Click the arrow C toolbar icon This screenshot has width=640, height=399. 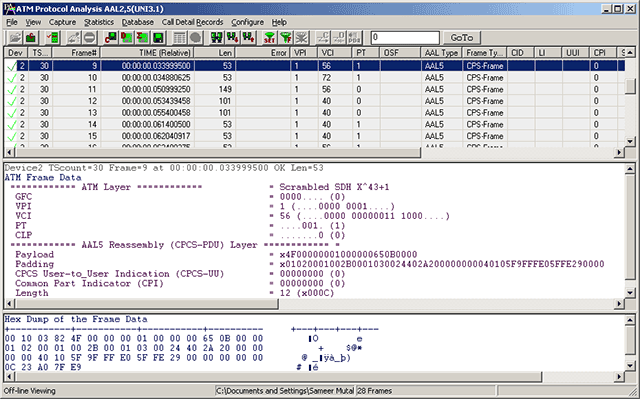coord(323,38)
